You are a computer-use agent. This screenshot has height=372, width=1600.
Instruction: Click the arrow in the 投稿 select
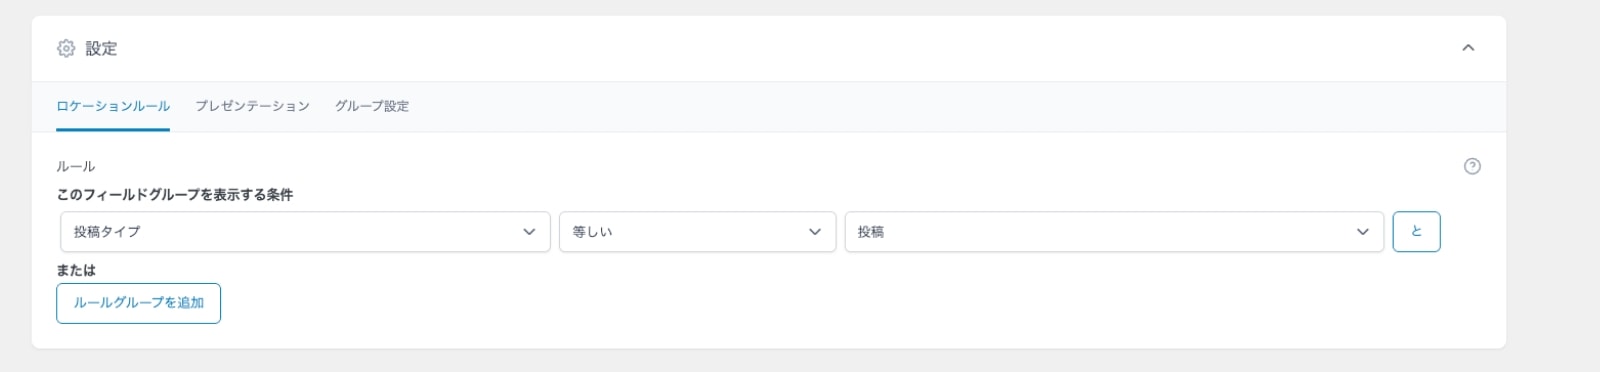[x=1362, y=232]
